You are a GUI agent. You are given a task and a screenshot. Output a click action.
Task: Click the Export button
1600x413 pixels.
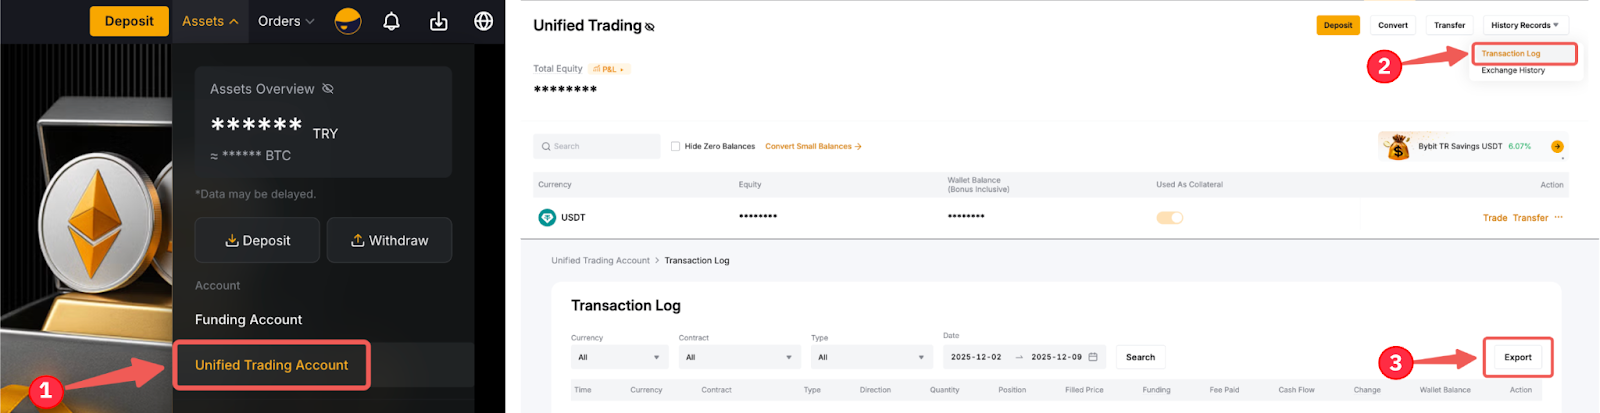click(1517, 357)
